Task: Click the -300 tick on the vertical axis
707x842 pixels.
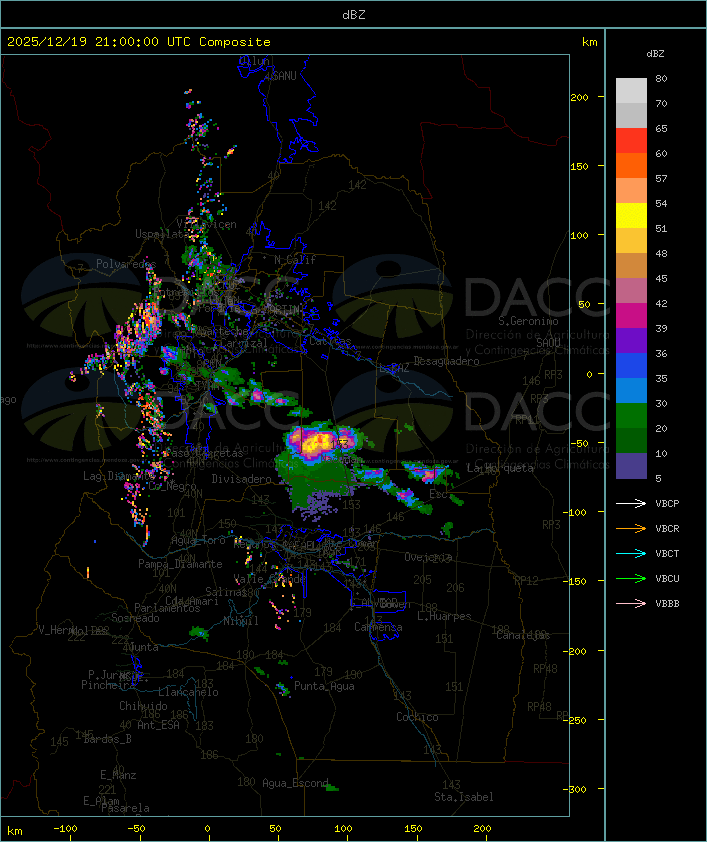Action: (x=577, y=789)
